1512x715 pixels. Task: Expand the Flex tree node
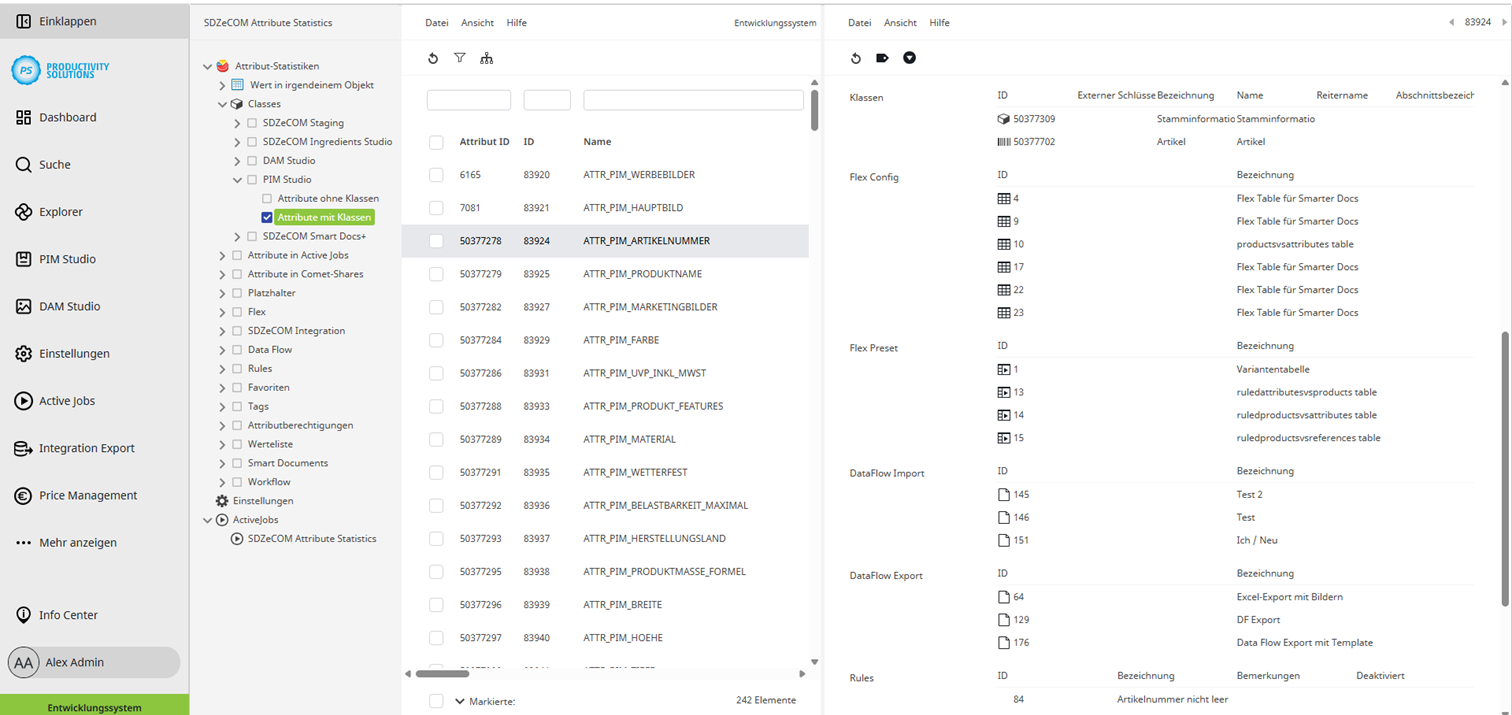click(x=222, y=311)
